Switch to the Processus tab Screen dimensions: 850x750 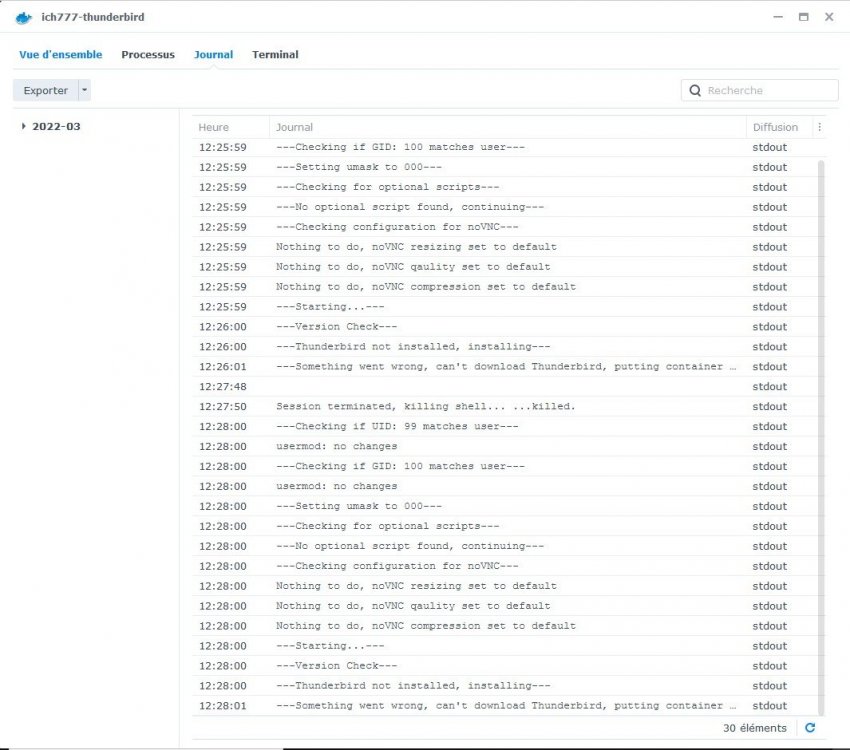pos(148,54)
